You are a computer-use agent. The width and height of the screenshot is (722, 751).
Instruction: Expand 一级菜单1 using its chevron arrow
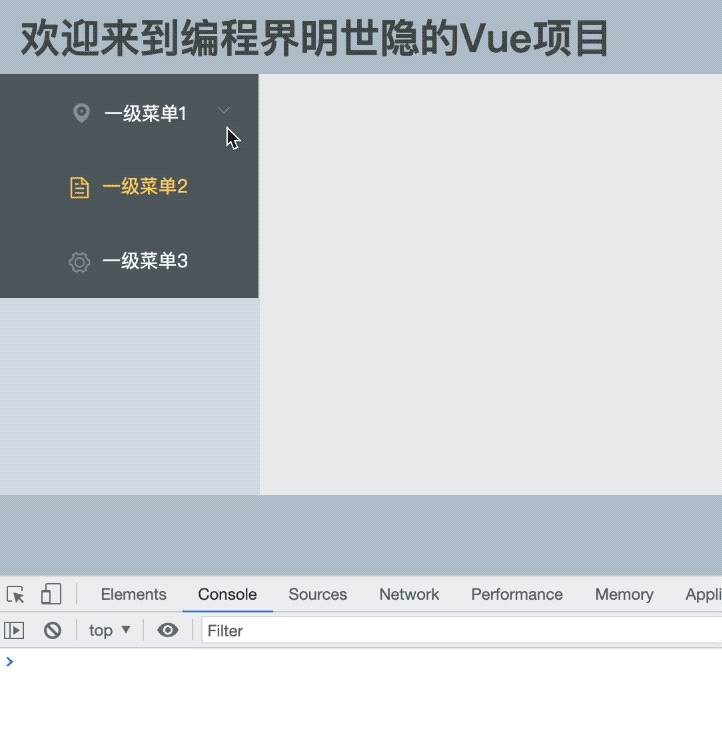click(x=224, y=111)
